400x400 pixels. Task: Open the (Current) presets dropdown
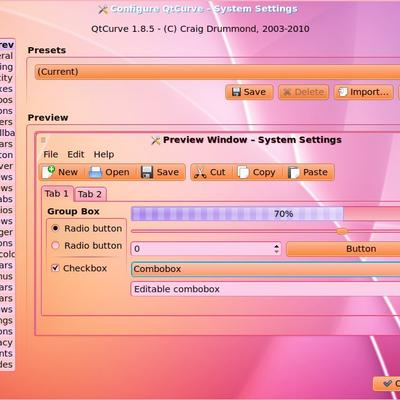(x=217, y=72)
